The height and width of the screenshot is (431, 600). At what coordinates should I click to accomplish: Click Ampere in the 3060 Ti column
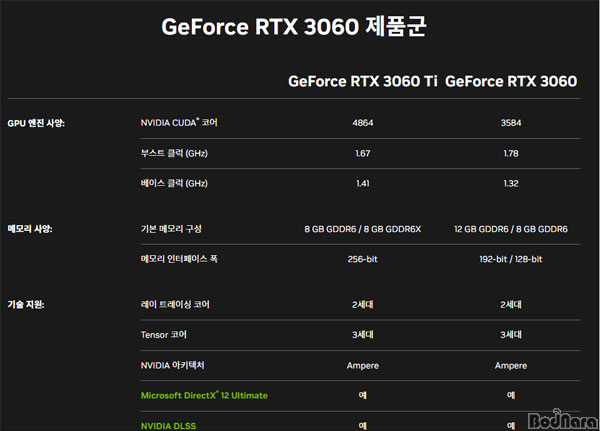point(363,366)
